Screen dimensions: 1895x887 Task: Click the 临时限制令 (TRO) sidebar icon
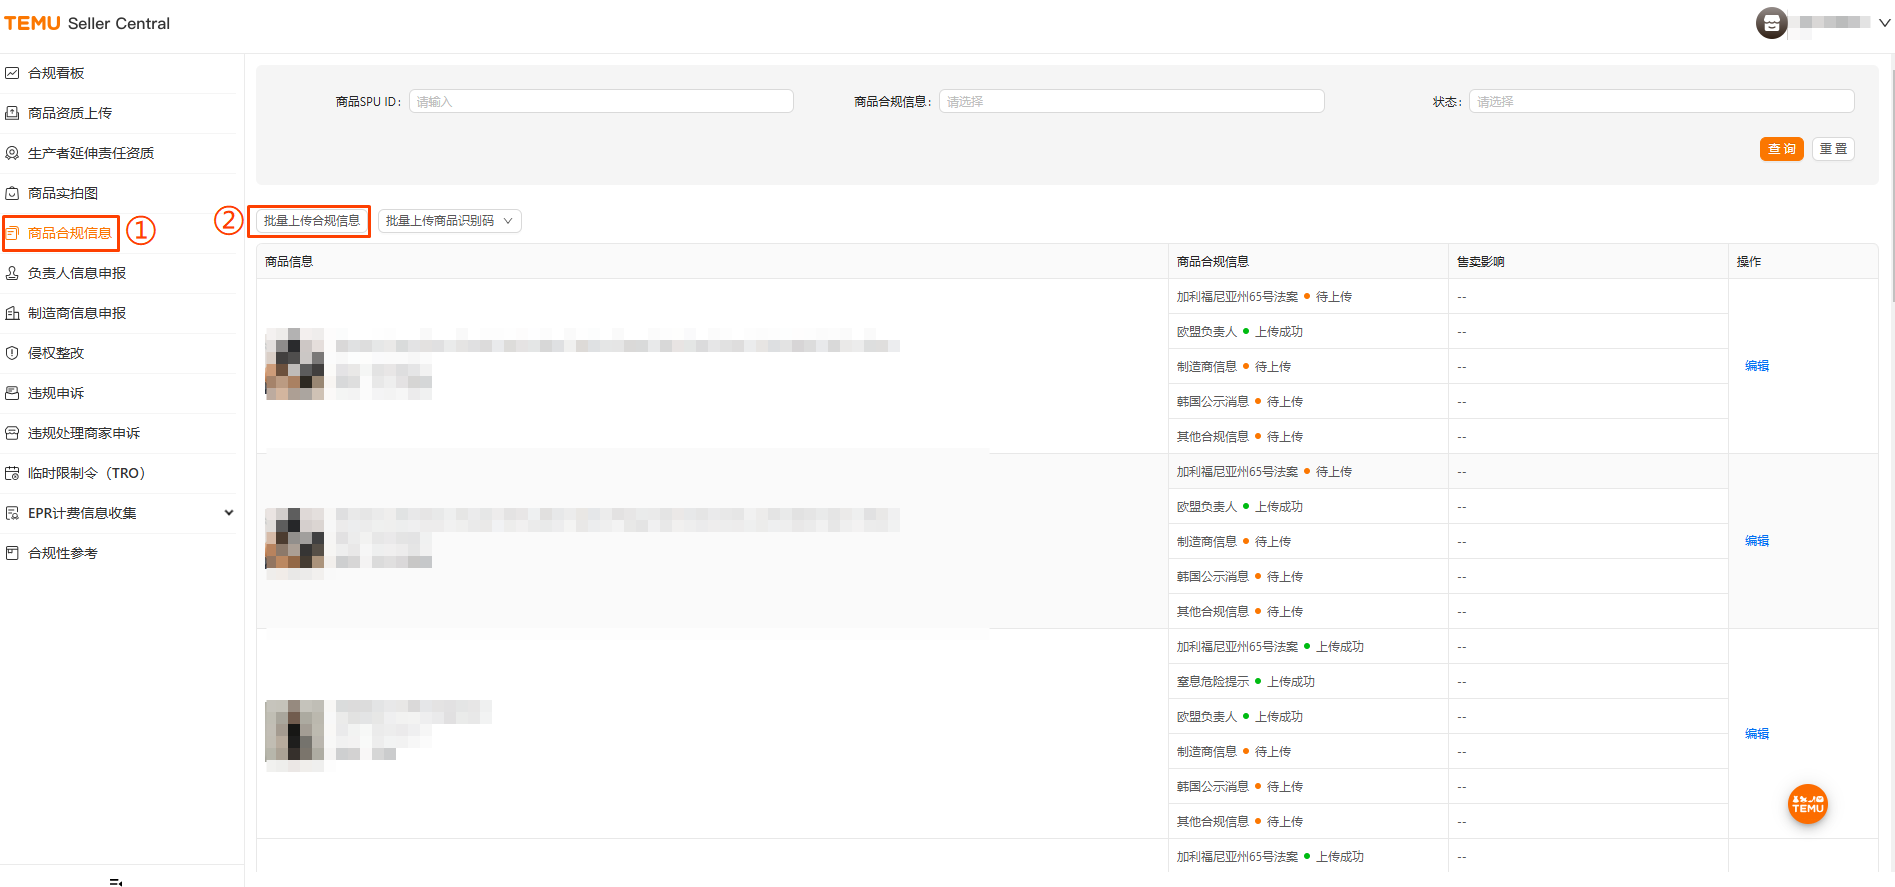(12, 473)
